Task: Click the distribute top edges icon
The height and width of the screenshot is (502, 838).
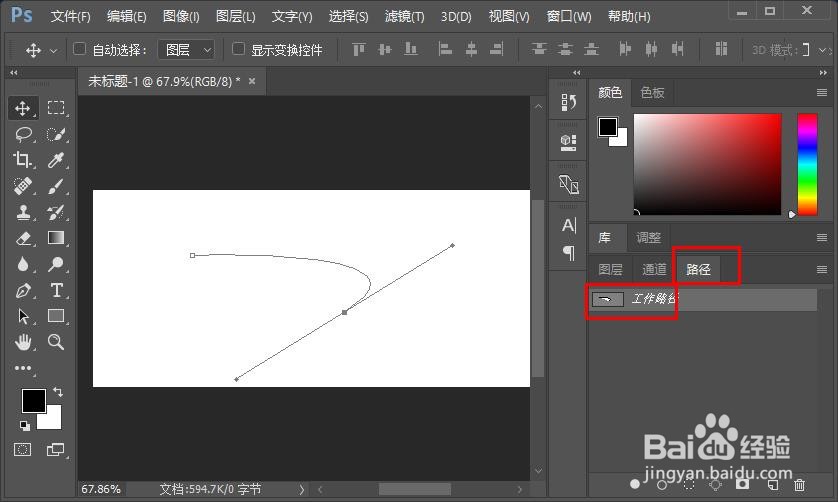Action: point(539,50)
